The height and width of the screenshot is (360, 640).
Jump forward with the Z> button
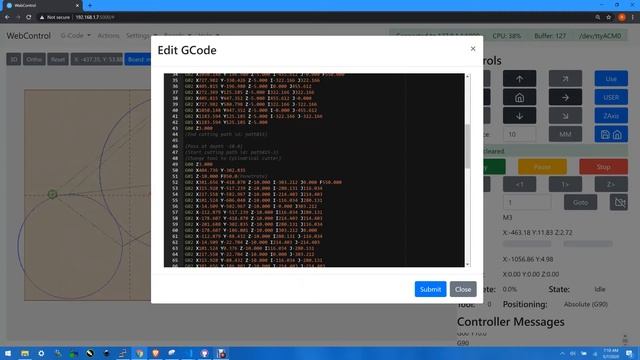[611, 184]
